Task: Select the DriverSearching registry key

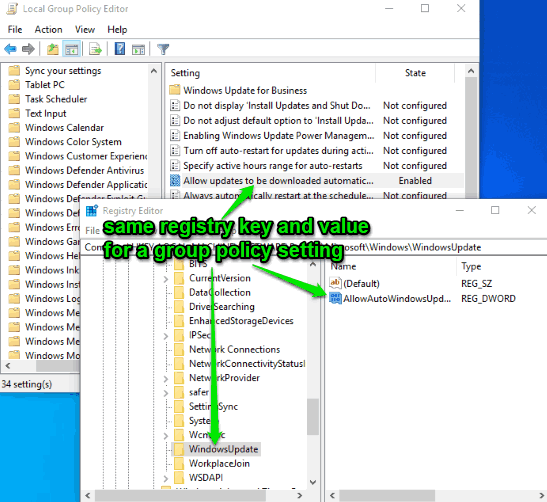Action: 222,307
